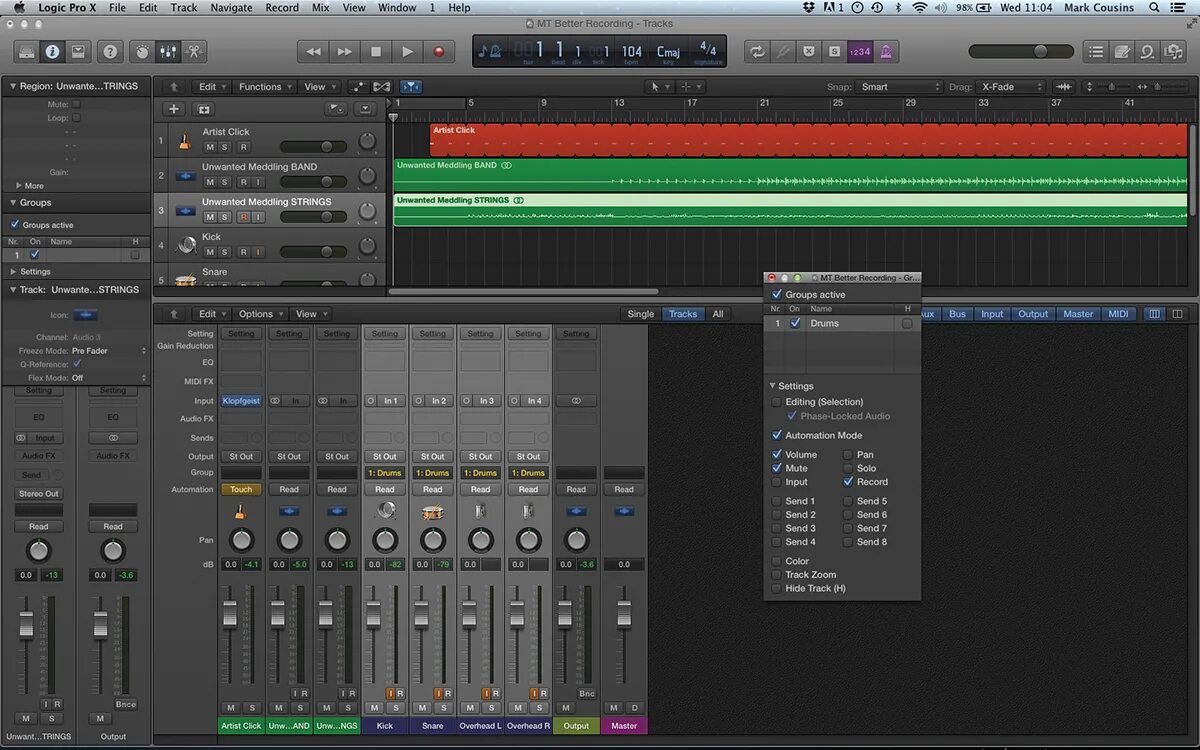Click the Kick track drum icon
Viewport: 1200px width, 750px height.
coord(186,244)
